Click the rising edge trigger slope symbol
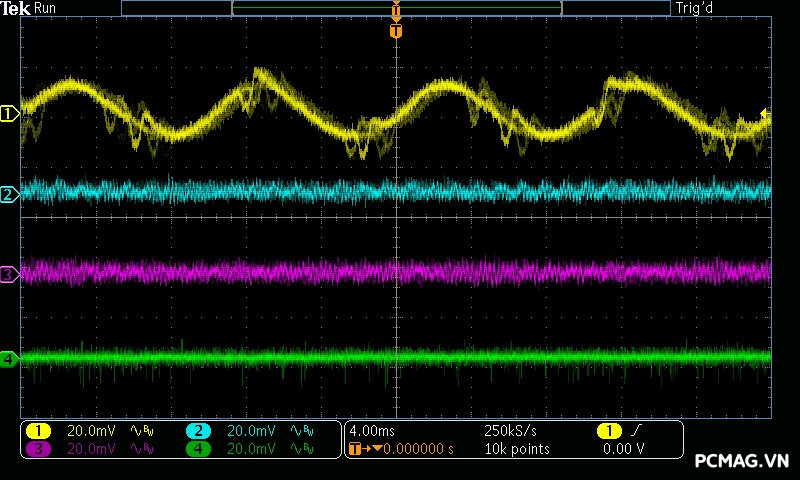Image resolution: width=800 pixels, height=480 pixels. 637,431
